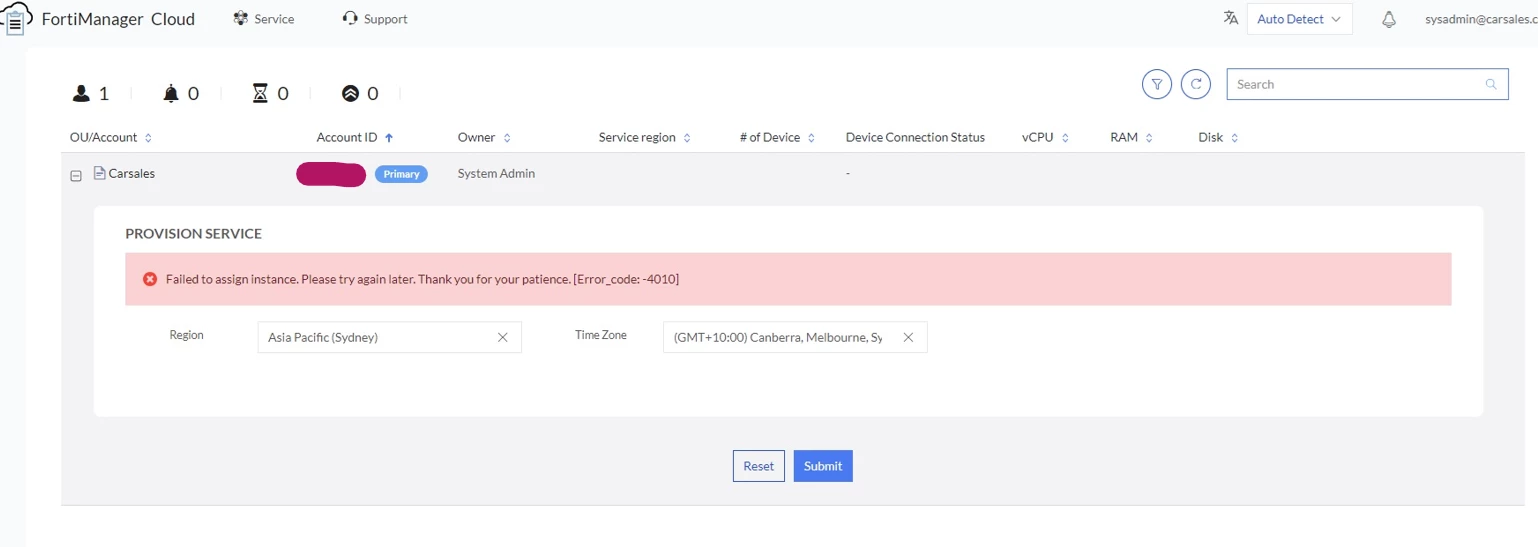Click the Time Zone label
The height and width of the screenshot is (547, 1538).
coord(601,335)
